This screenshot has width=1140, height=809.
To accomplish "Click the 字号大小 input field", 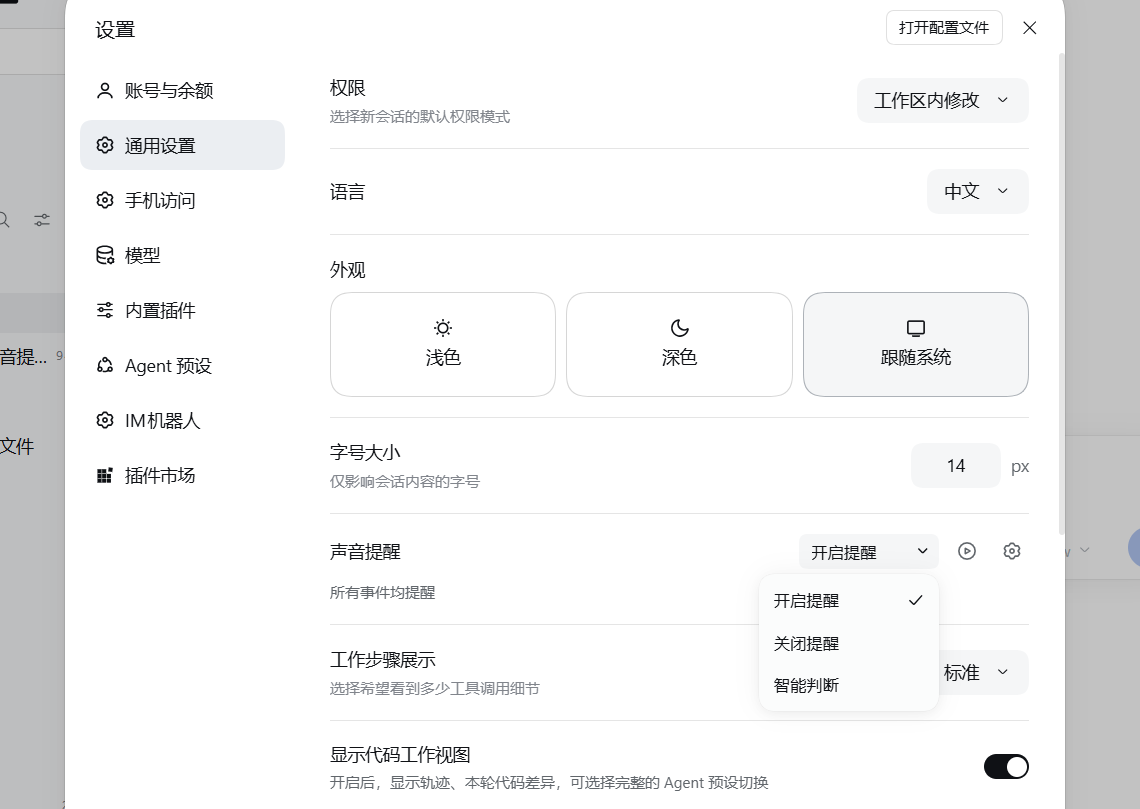I will 955,466.
